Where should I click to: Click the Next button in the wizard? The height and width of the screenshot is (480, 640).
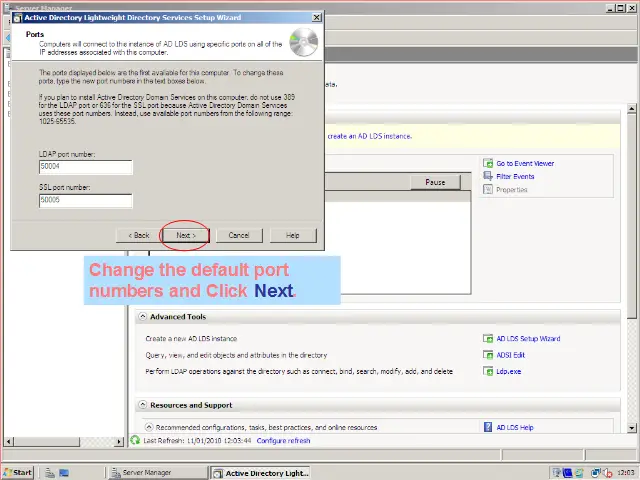pyautogui.click(x=186, y=236)
